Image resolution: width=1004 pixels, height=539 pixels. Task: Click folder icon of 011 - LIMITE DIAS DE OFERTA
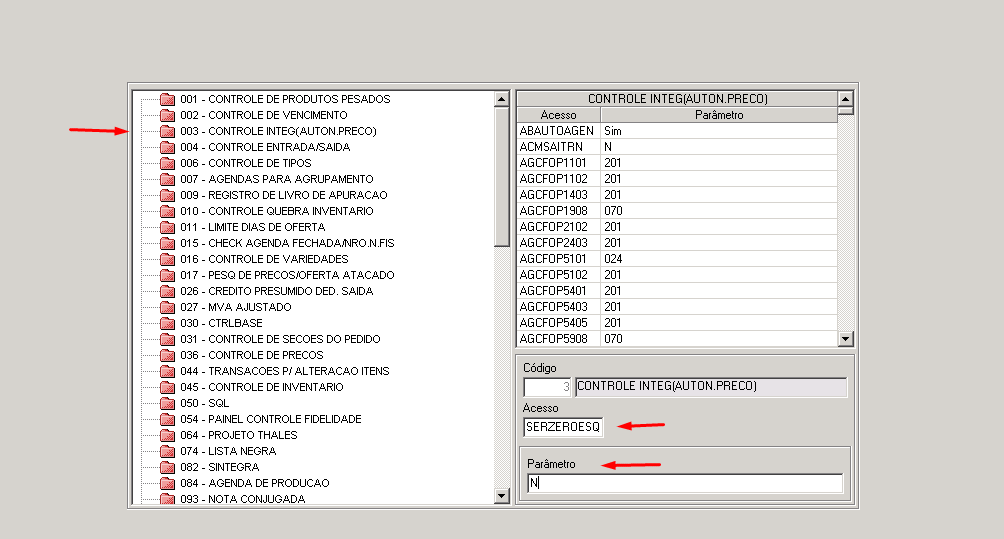167,227
